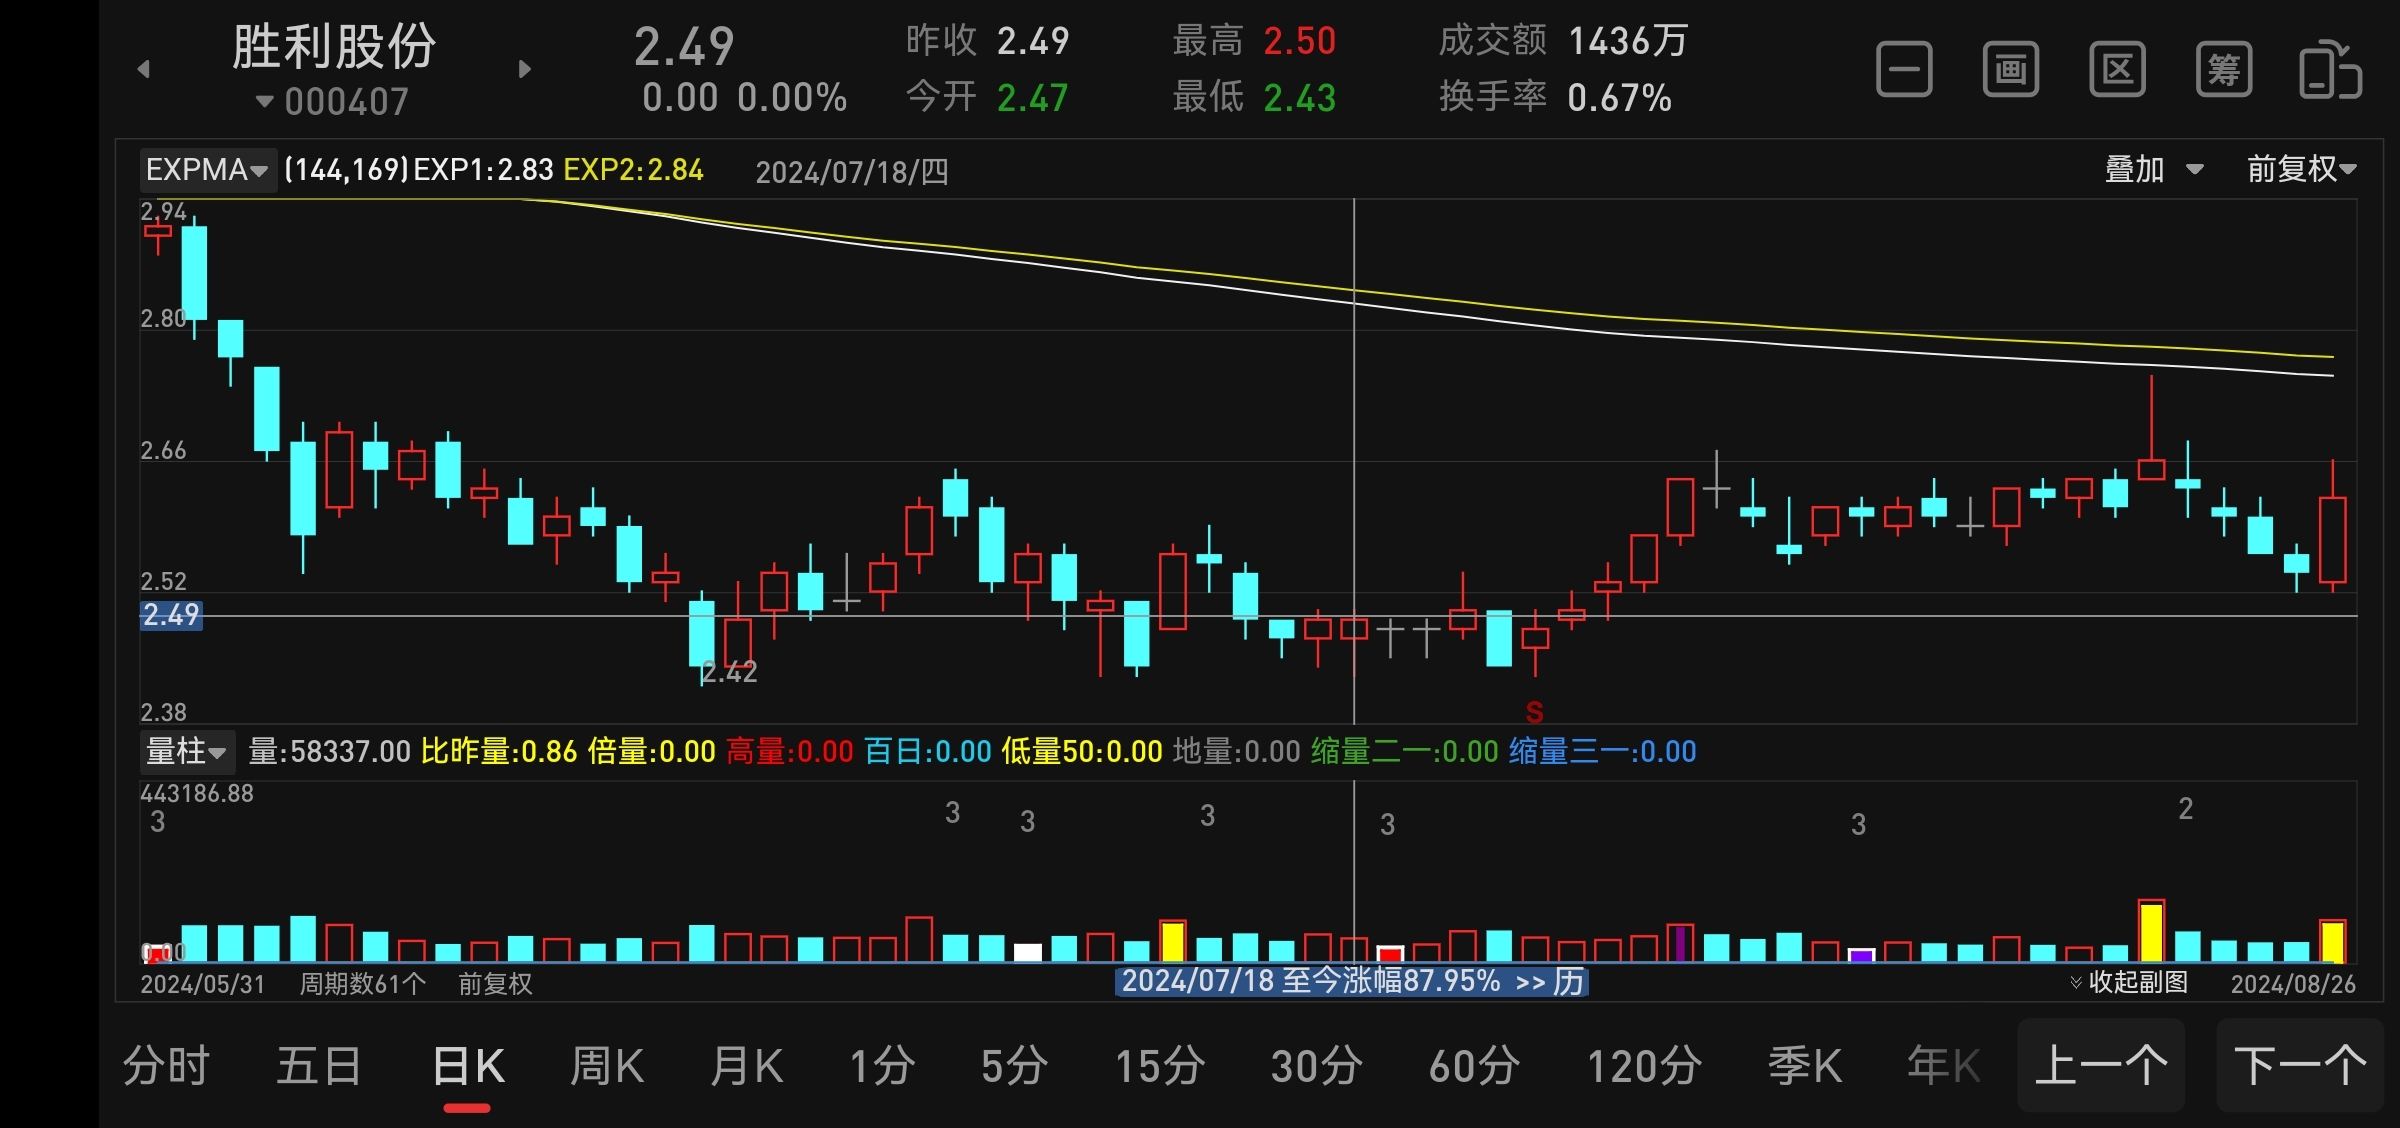Switch to the 周K weekly tab

(607, 1066)
